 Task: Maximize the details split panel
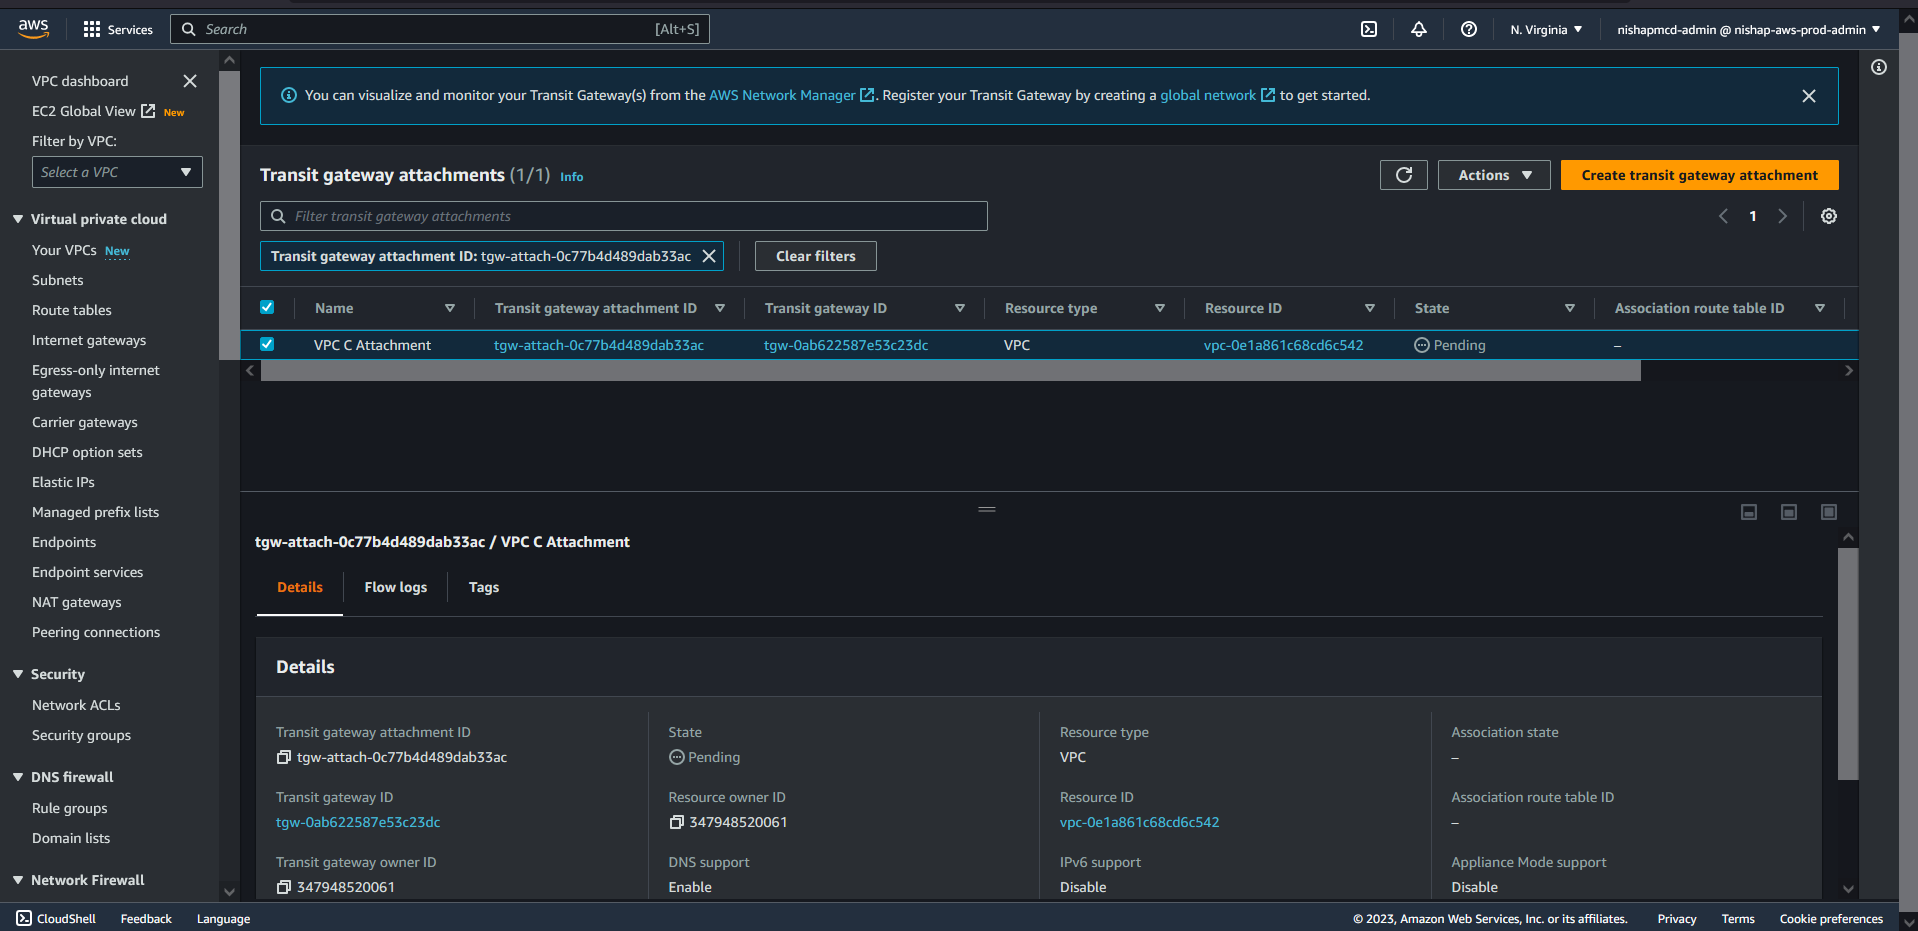coord(1828,512)
